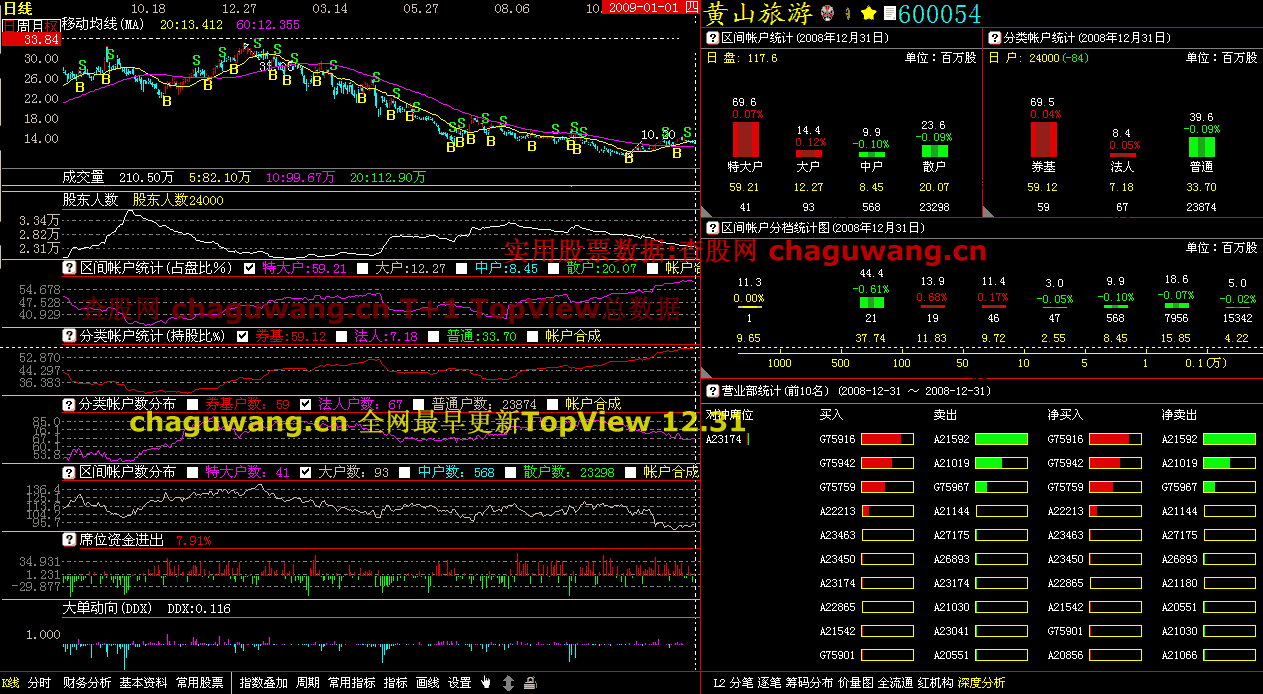Click the 财务分析 button
This screenshot has height=694, width=1263.
tap(87, 683)
